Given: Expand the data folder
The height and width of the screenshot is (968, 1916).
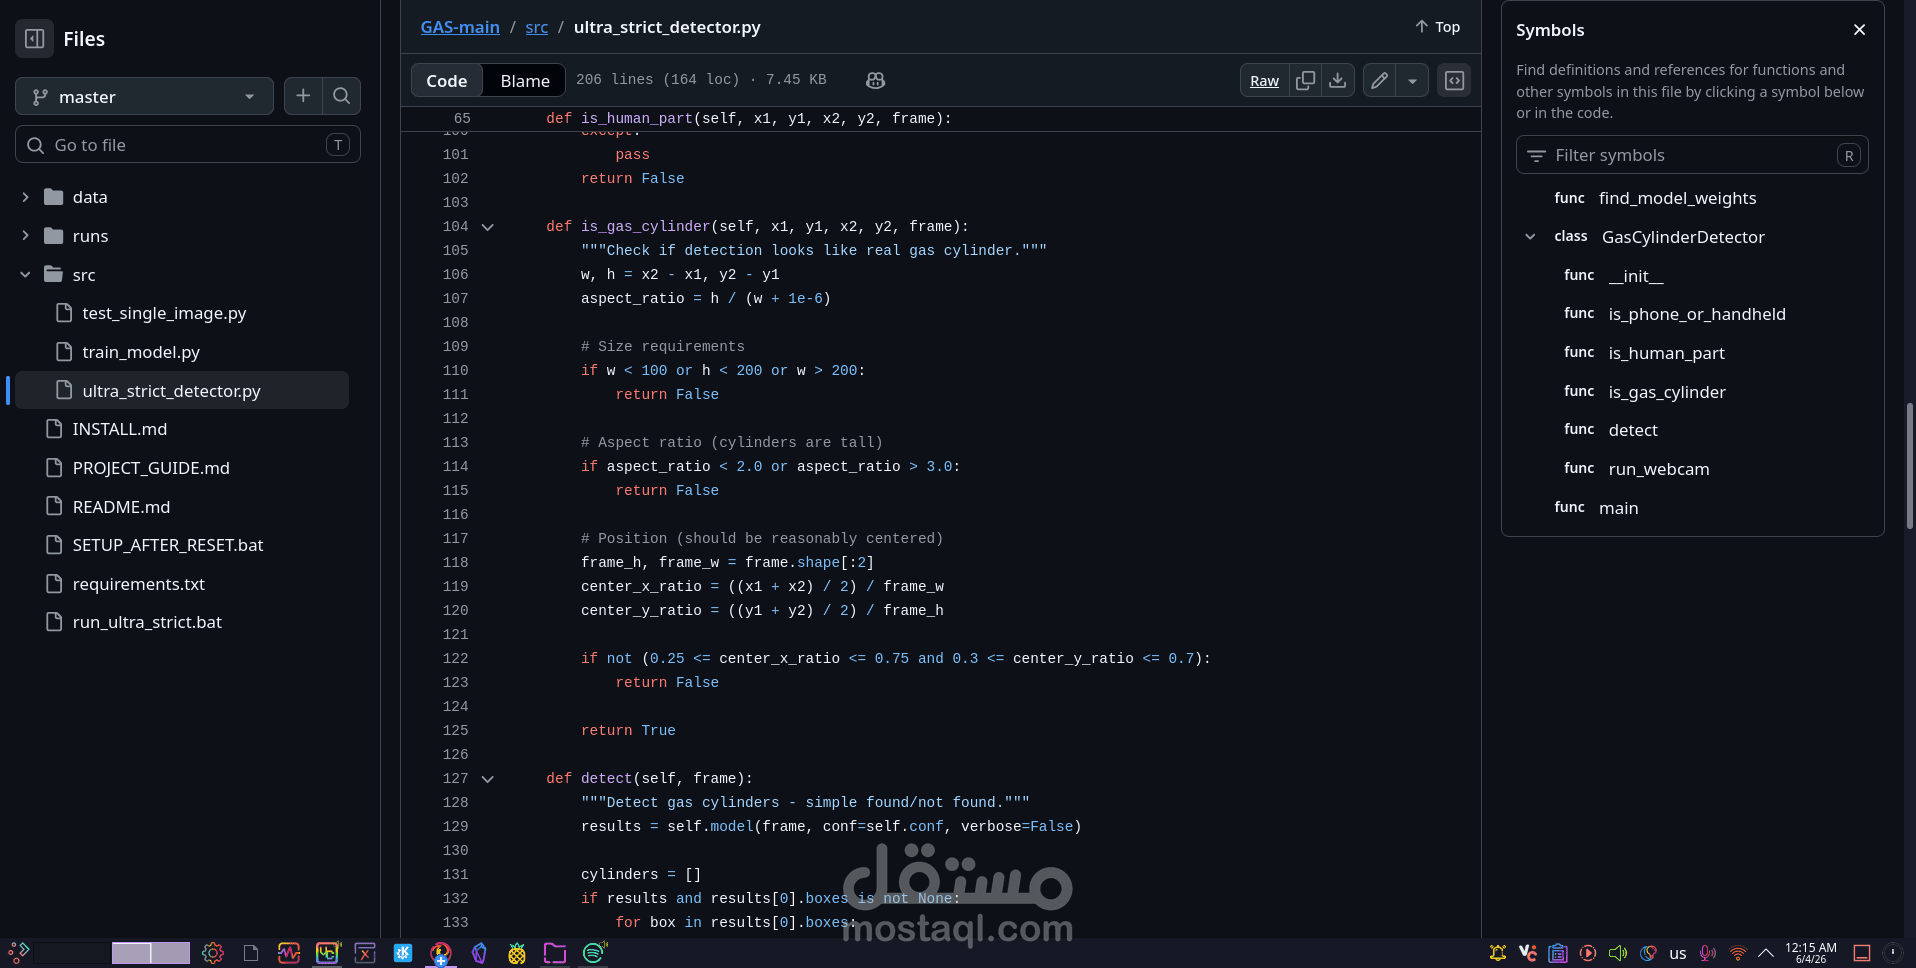Looking at the screenshot, I should [x=26, y=197].
